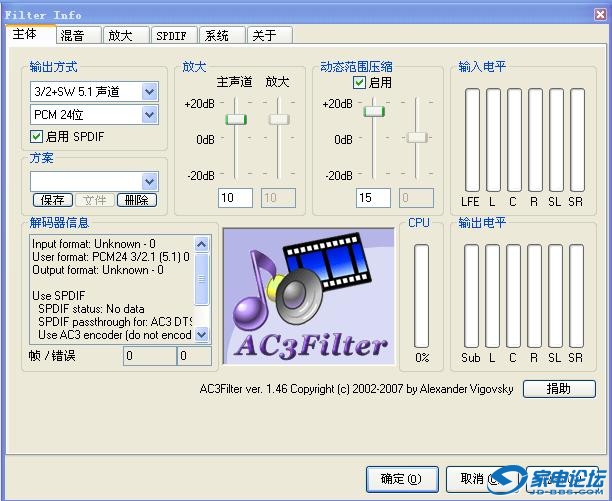Screen dimensions: 612x501
Task: Click the frames count field
Action: point(150,355)
